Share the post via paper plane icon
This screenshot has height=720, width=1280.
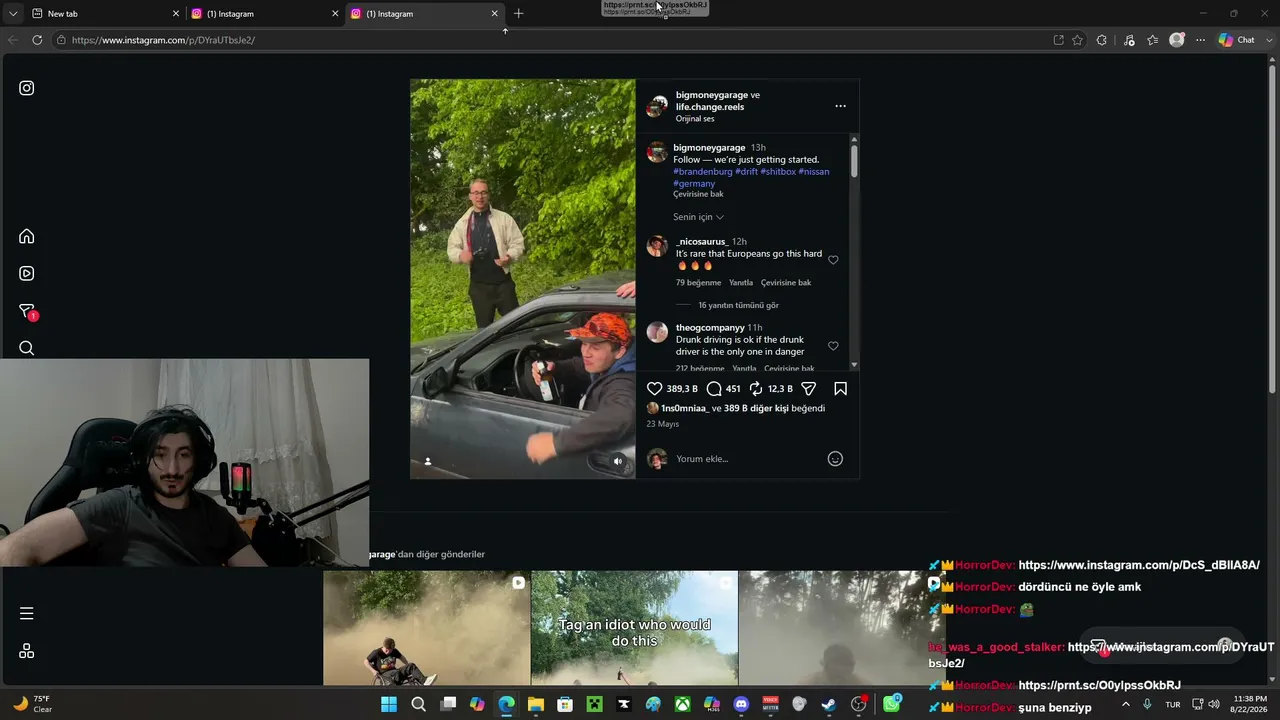coord(809,389)
